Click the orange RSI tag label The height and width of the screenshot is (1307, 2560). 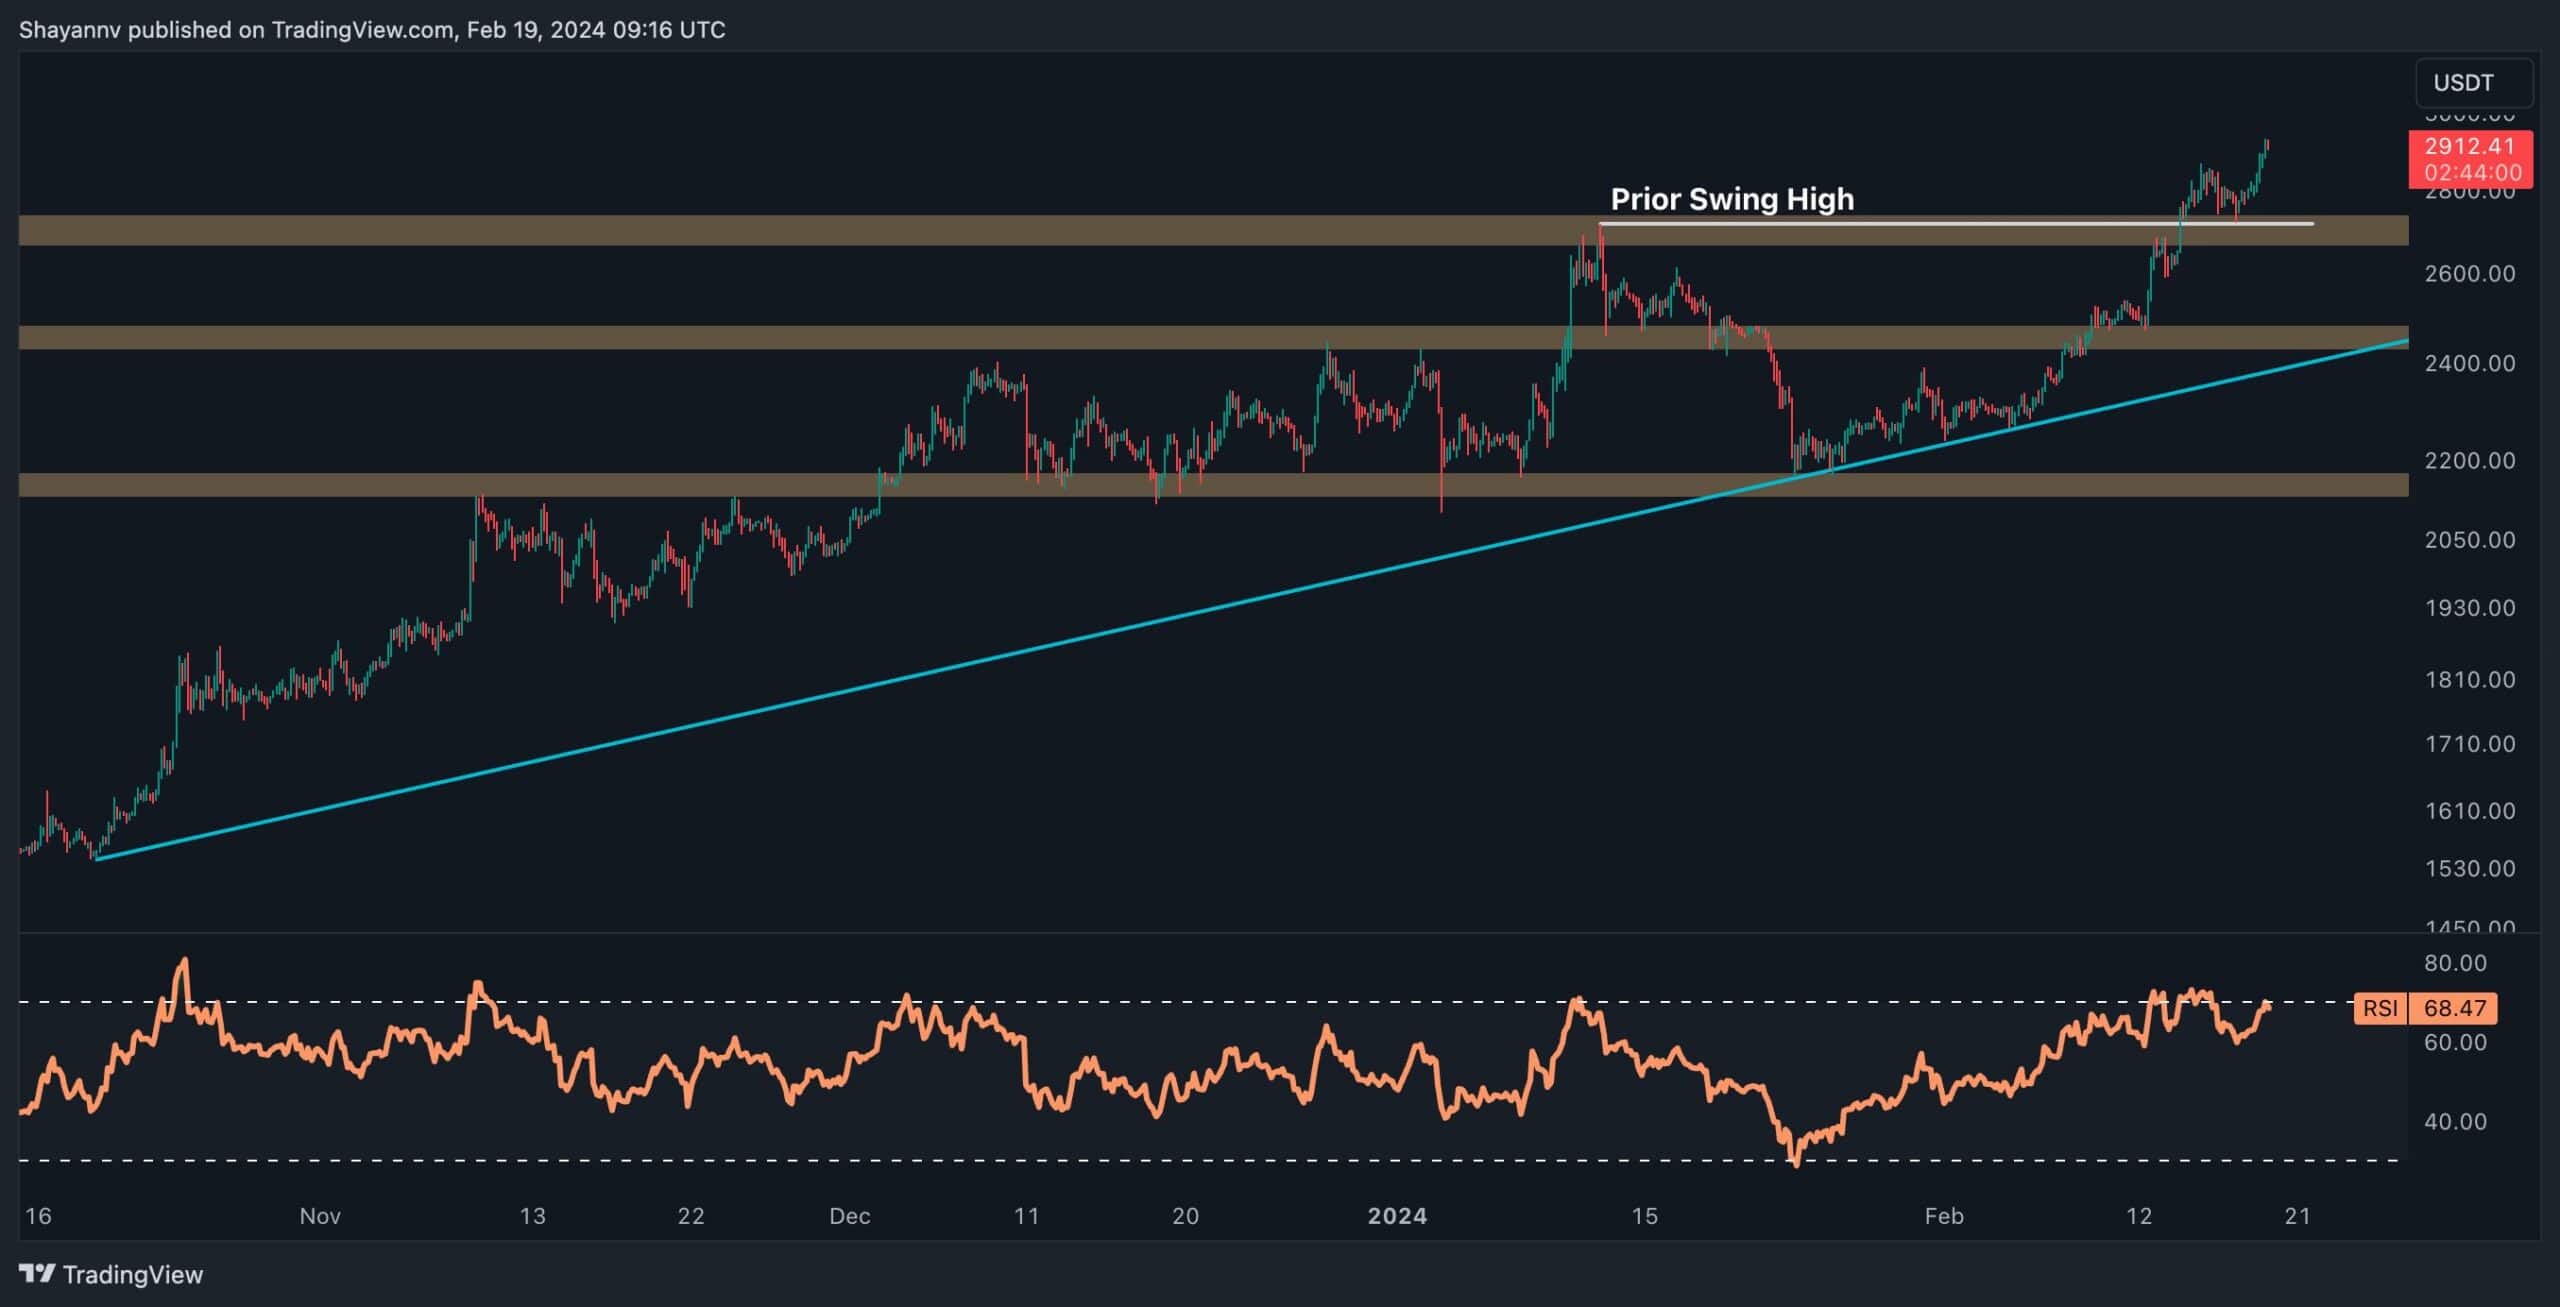pyautogui.click(x=2380, y=1008)
